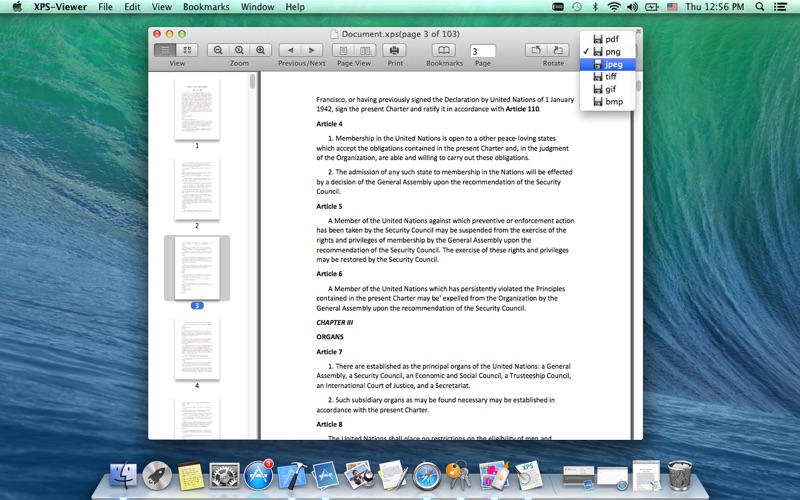Go to the previous page
The height and width of the screenshot is (500, 800).
(x=290, y=50)
